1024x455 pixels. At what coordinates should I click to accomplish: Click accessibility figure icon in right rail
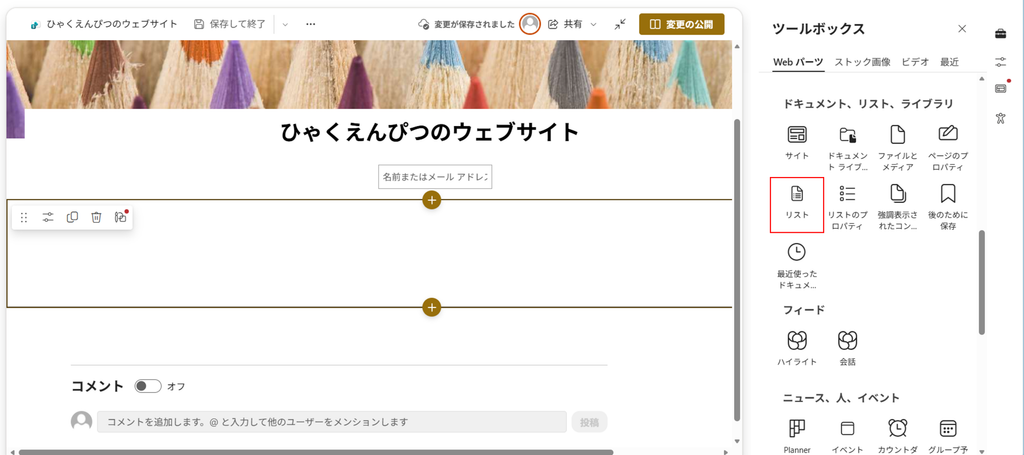(1000, 118)
